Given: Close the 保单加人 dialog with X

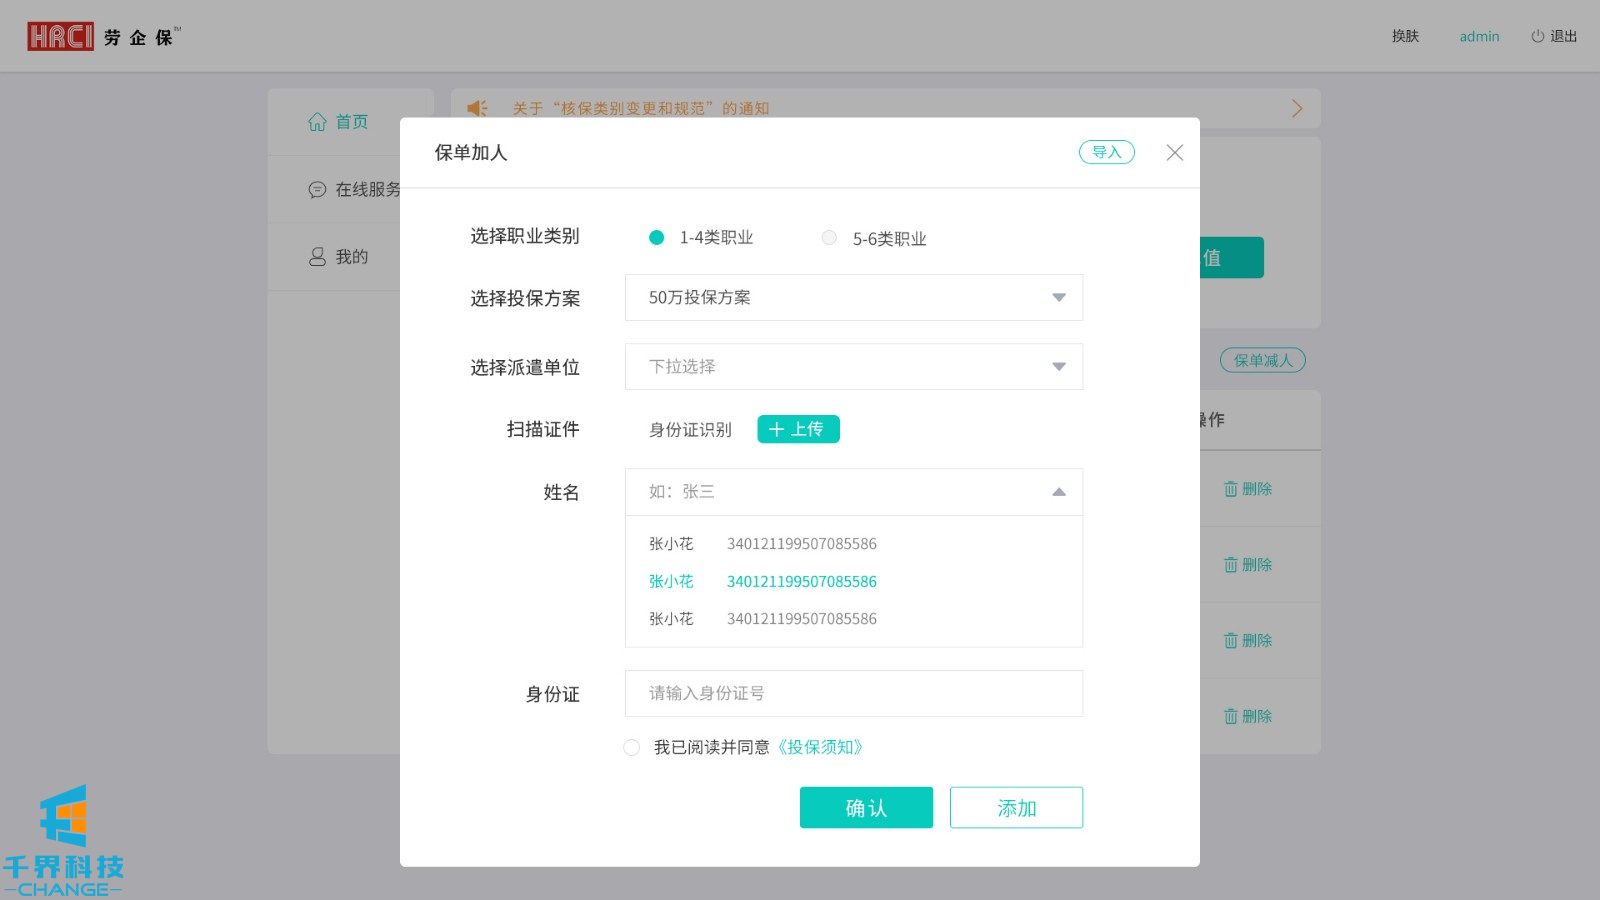Looking at the screenshot, I should pos(1174,152).
